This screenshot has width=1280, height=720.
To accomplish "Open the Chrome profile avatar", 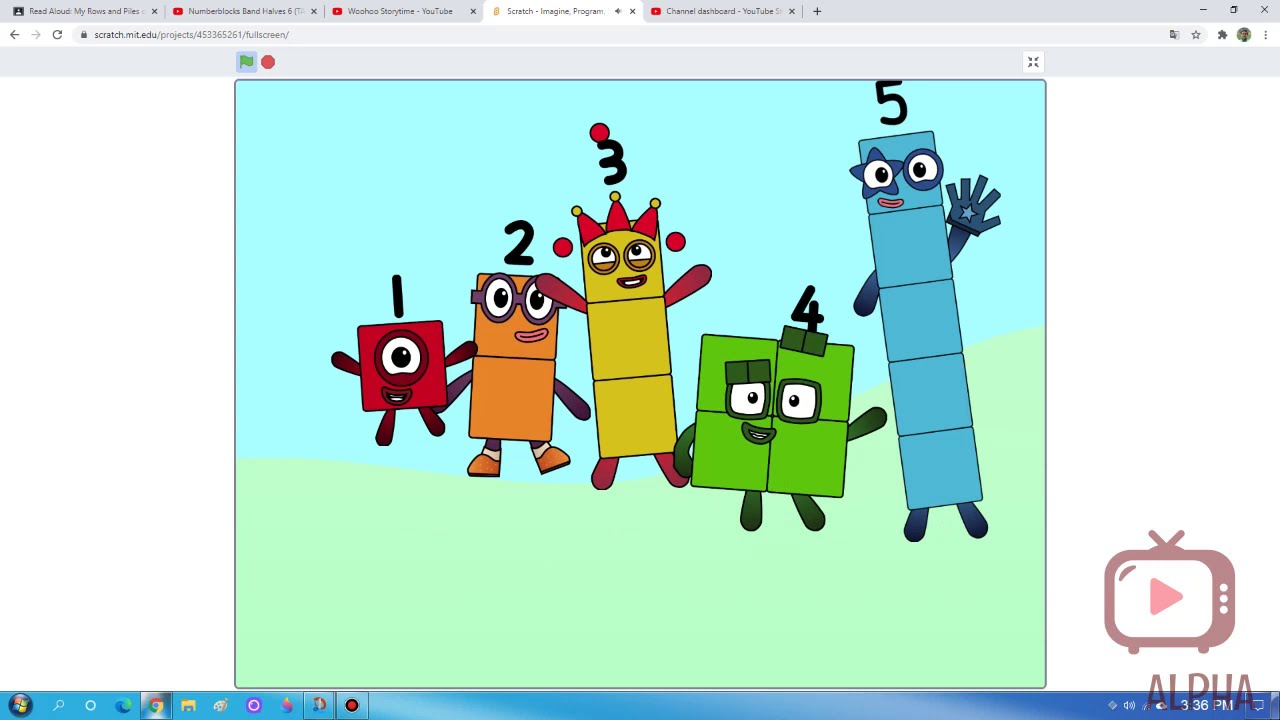I will (1243, 35).
